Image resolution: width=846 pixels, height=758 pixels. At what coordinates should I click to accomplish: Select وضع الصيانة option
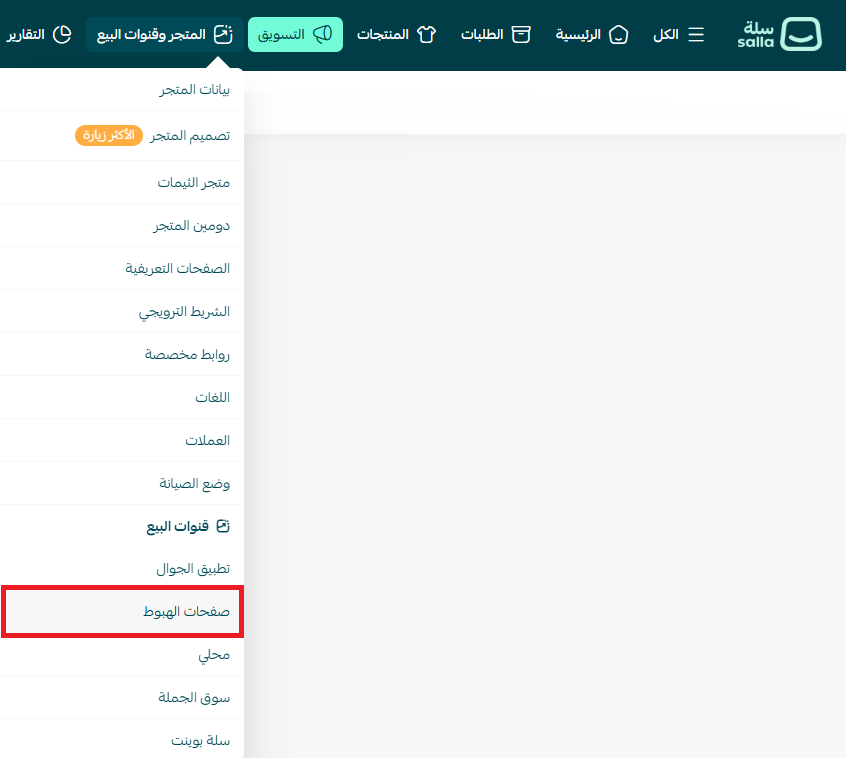[122, 483]
